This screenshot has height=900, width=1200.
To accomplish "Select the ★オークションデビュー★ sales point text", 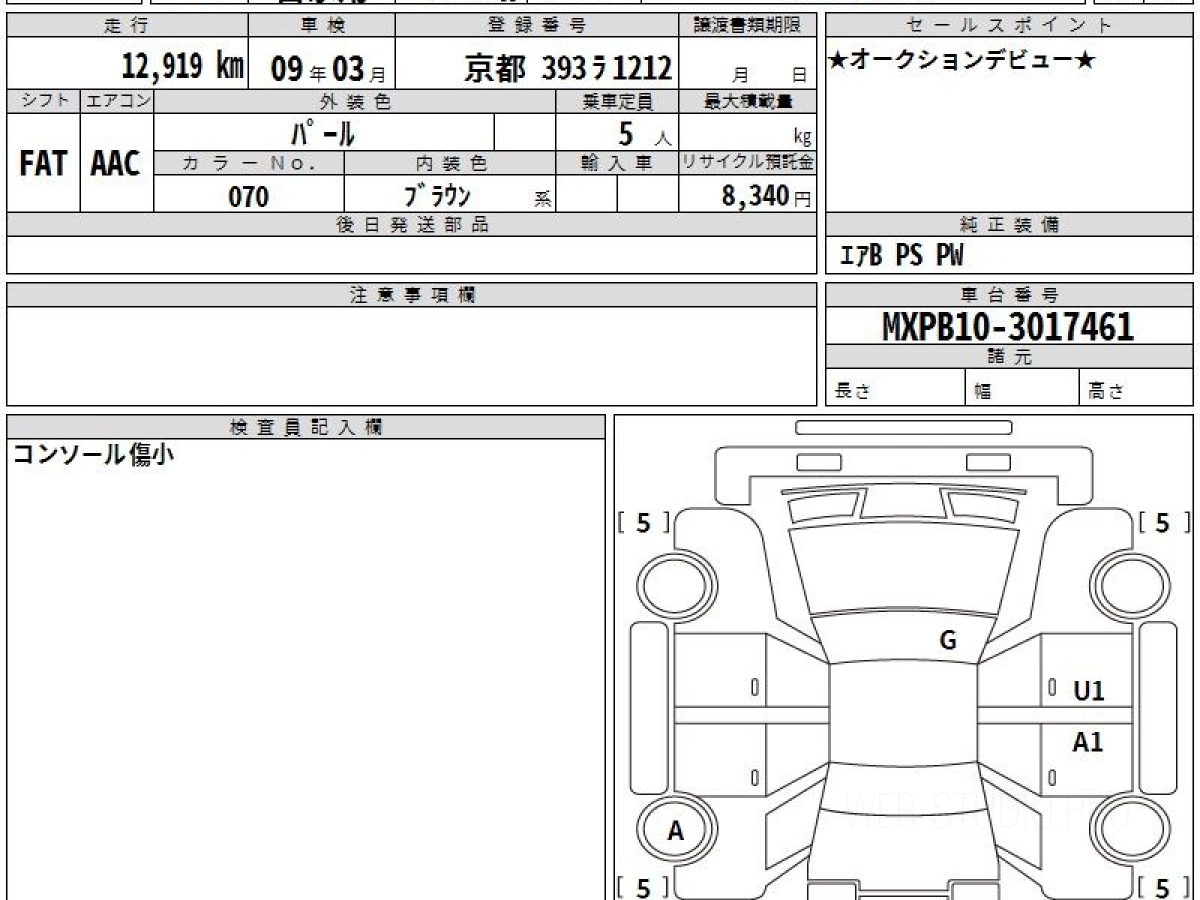I will (961, 61).
